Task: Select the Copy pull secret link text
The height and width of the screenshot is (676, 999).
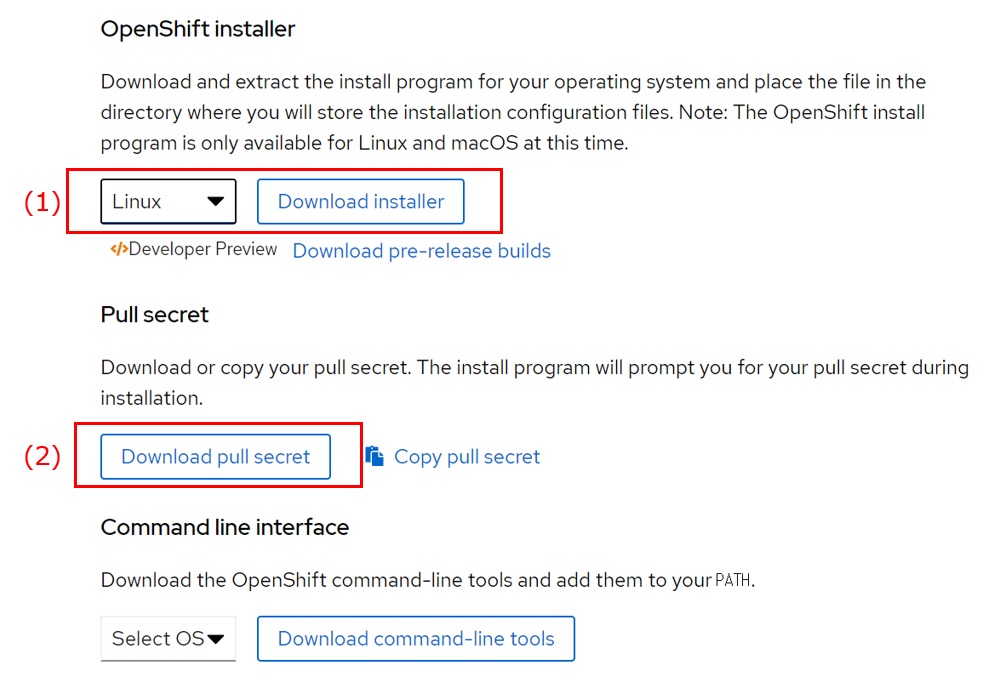Action: pos(467,457)
